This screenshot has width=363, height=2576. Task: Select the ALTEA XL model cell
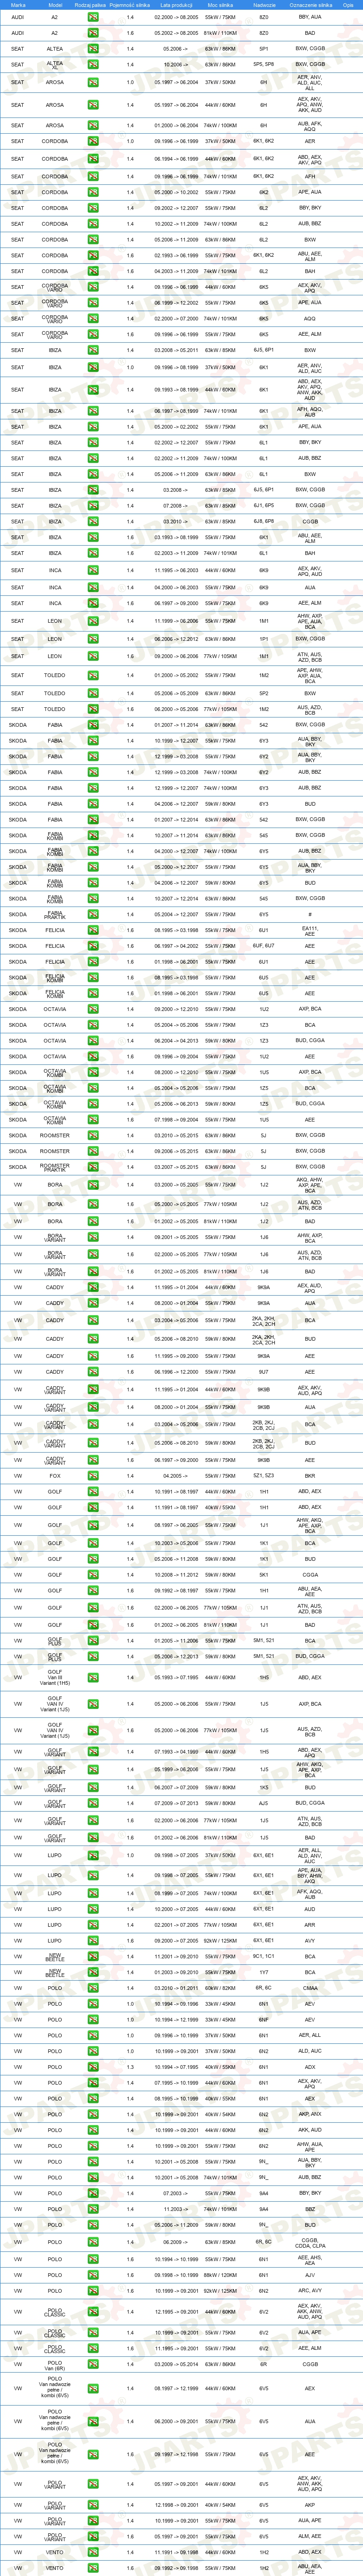pos(54,64)
